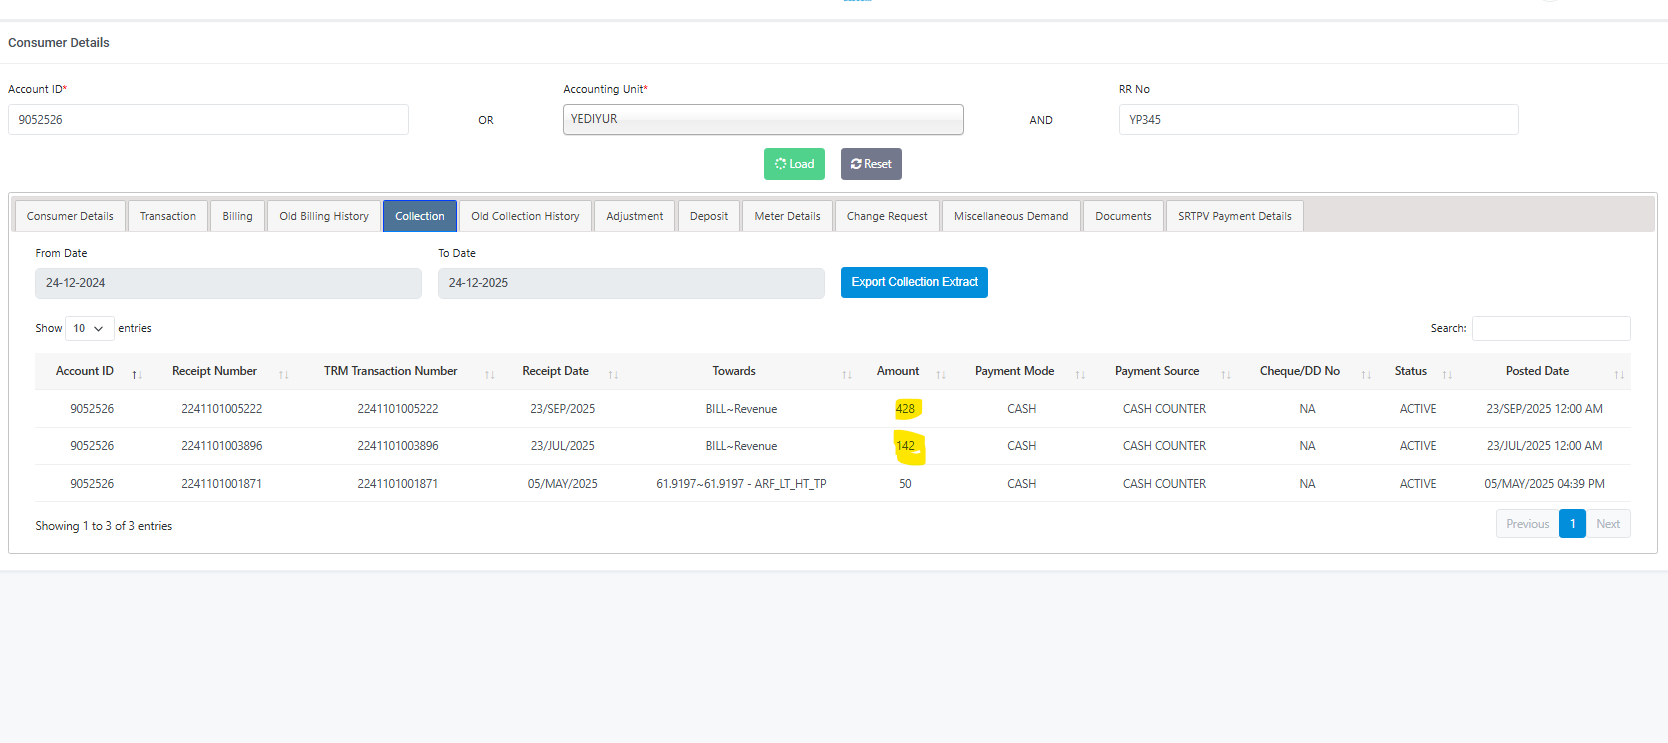Focus the table Search box
This screenshot has width=1668, height=743.
point(1550,328)
